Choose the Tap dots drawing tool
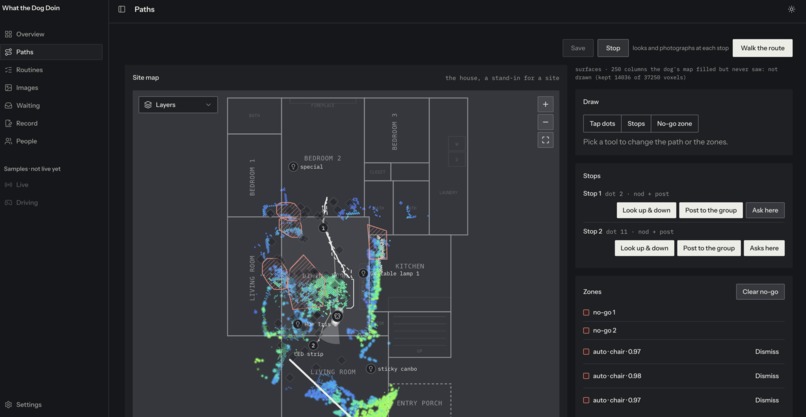This screenshot has width=806, height=417. (602, 123)
